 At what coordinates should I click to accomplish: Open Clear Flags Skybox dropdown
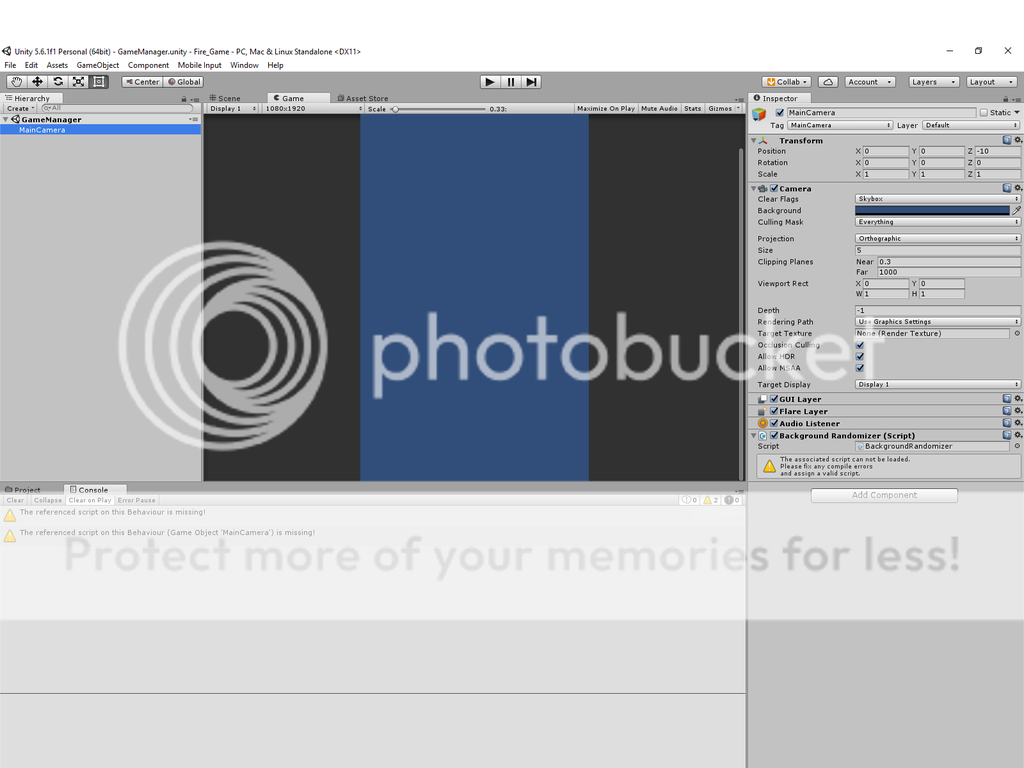point(937,199)
